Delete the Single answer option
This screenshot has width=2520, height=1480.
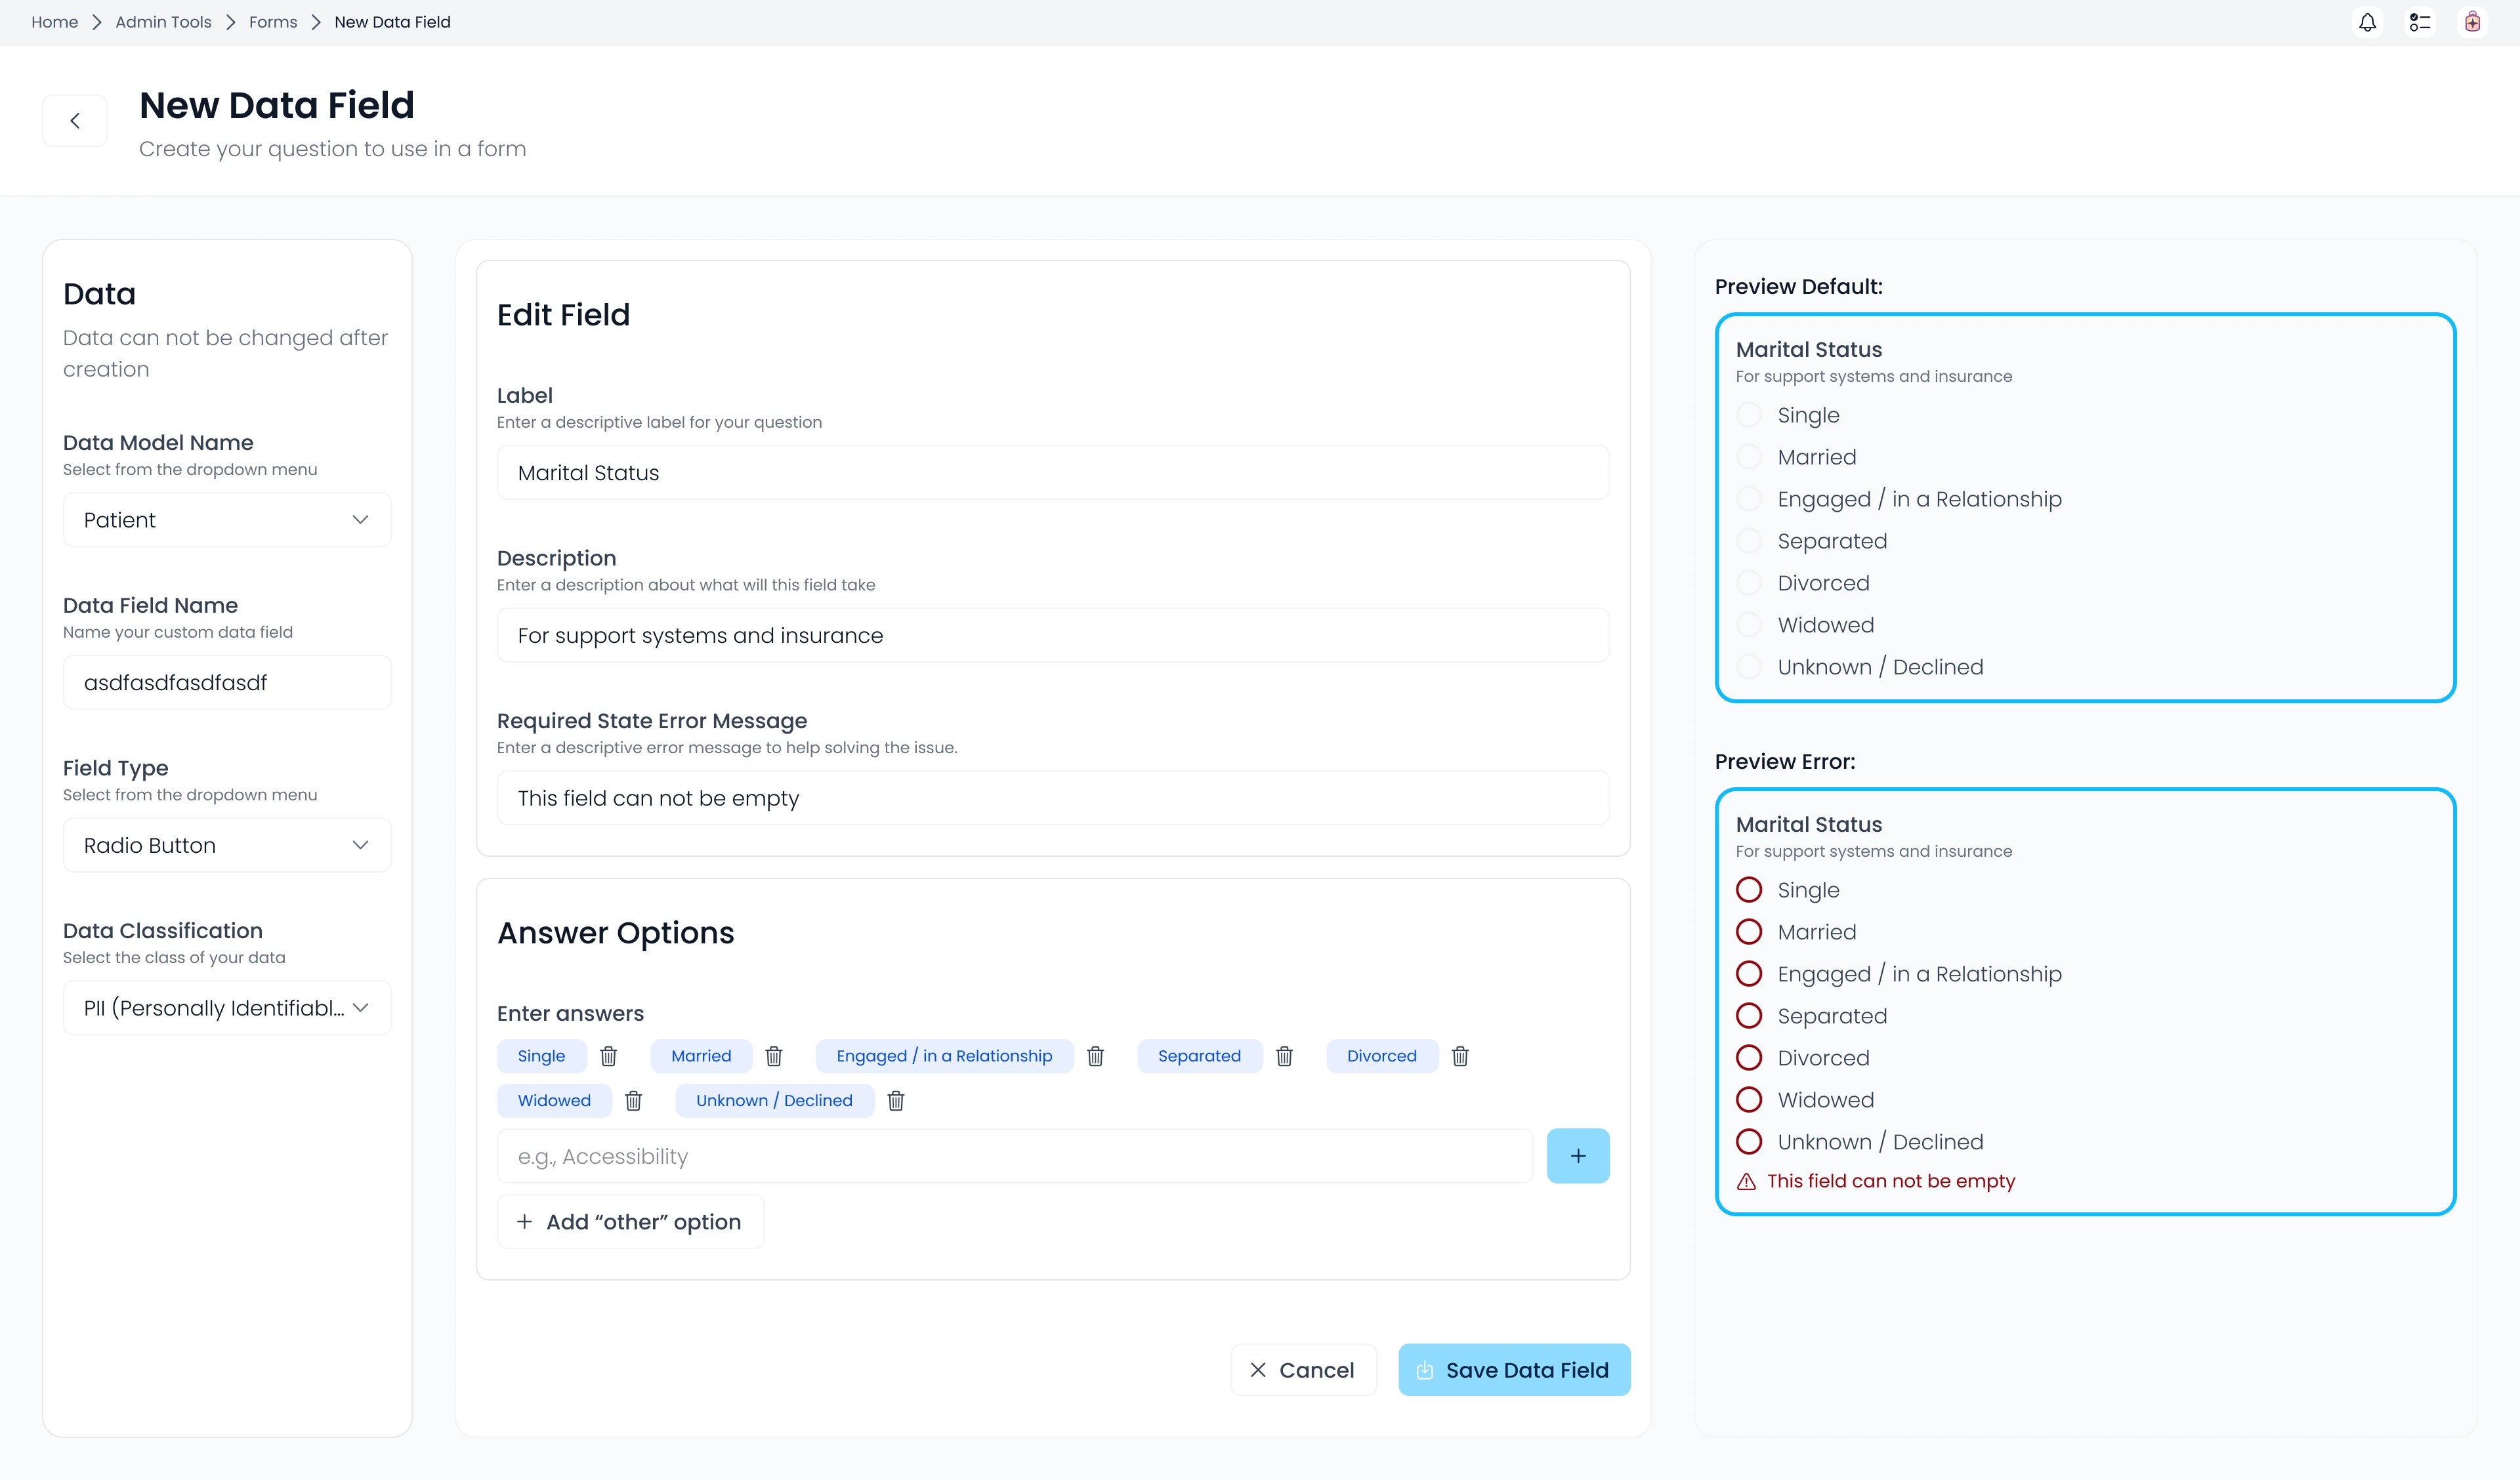pyautogui.click(x=608, y=1056)
